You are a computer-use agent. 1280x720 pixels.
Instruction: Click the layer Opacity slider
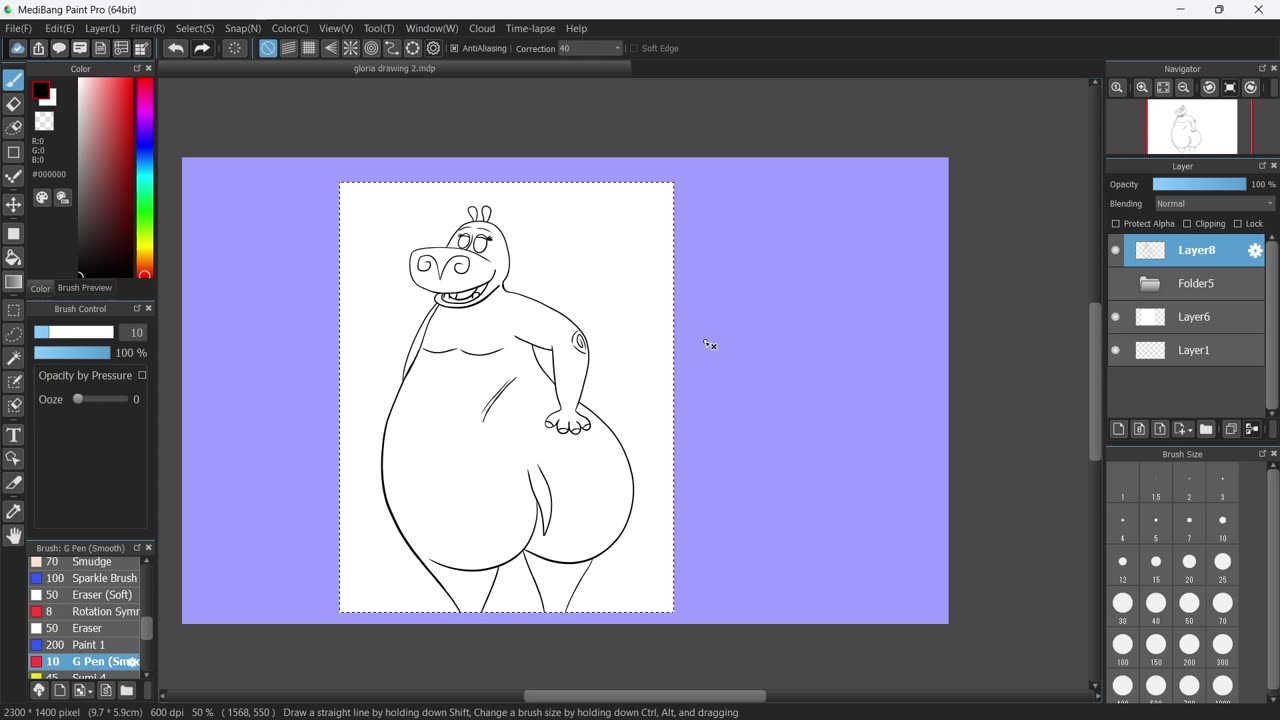coord(1199,184)
